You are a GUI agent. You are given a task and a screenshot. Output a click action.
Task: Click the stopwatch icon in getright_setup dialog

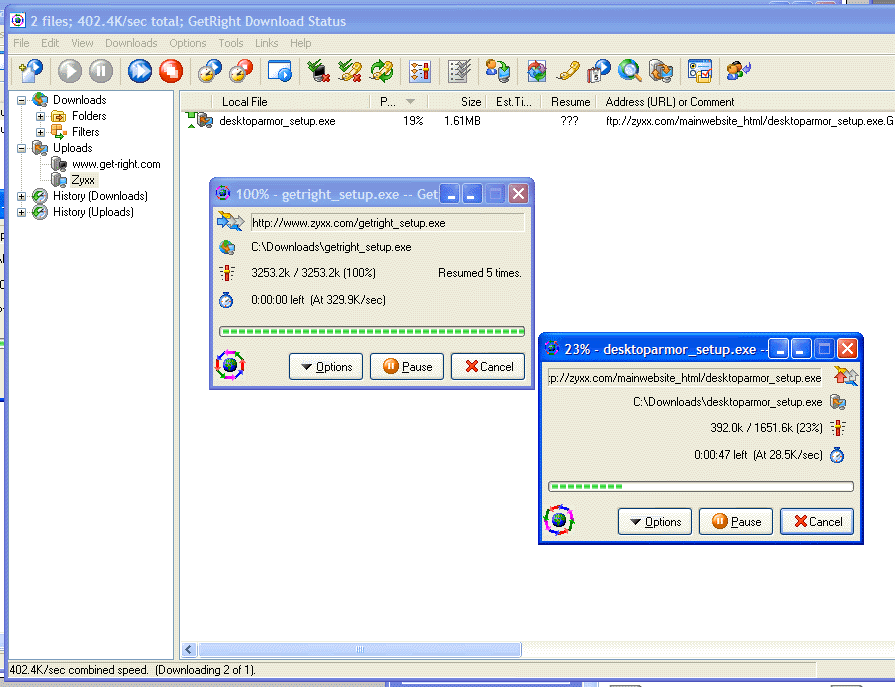coord(226,300)
